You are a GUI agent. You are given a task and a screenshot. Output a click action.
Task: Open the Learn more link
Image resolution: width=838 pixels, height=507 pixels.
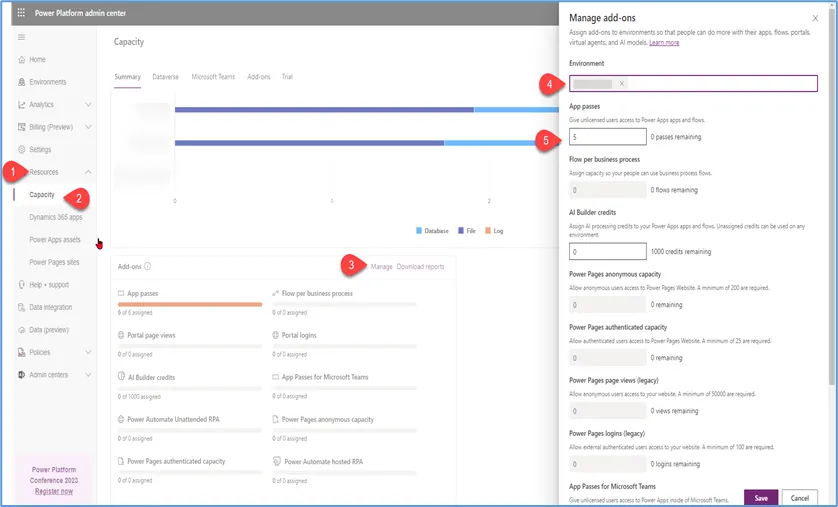[664, 42]
